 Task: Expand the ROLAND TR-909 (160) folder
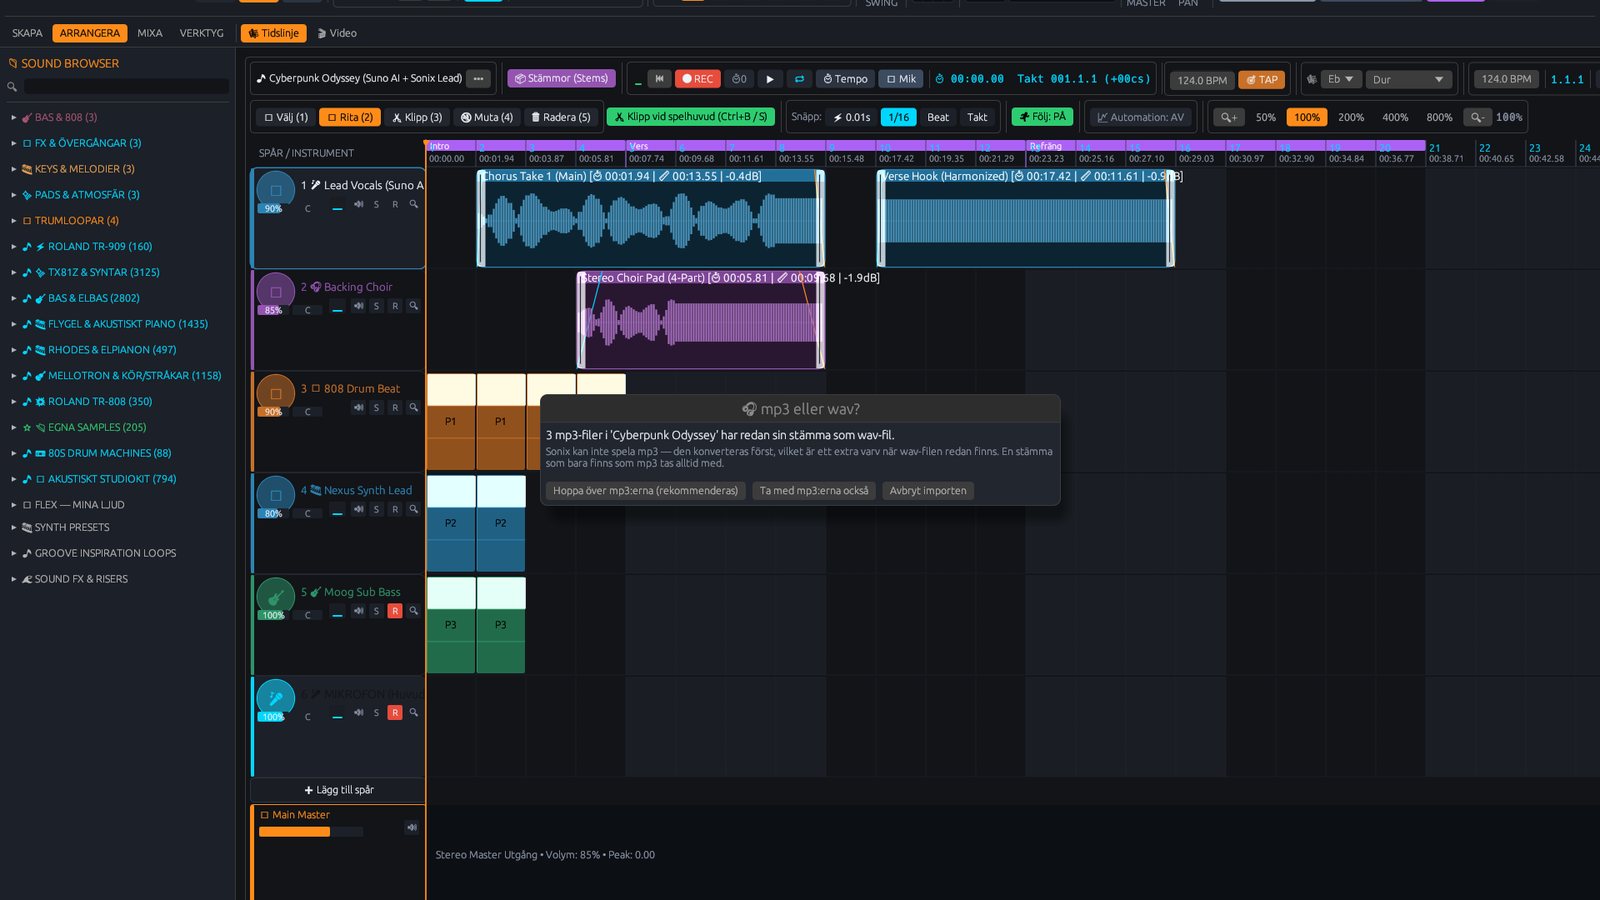click(14, 246)
